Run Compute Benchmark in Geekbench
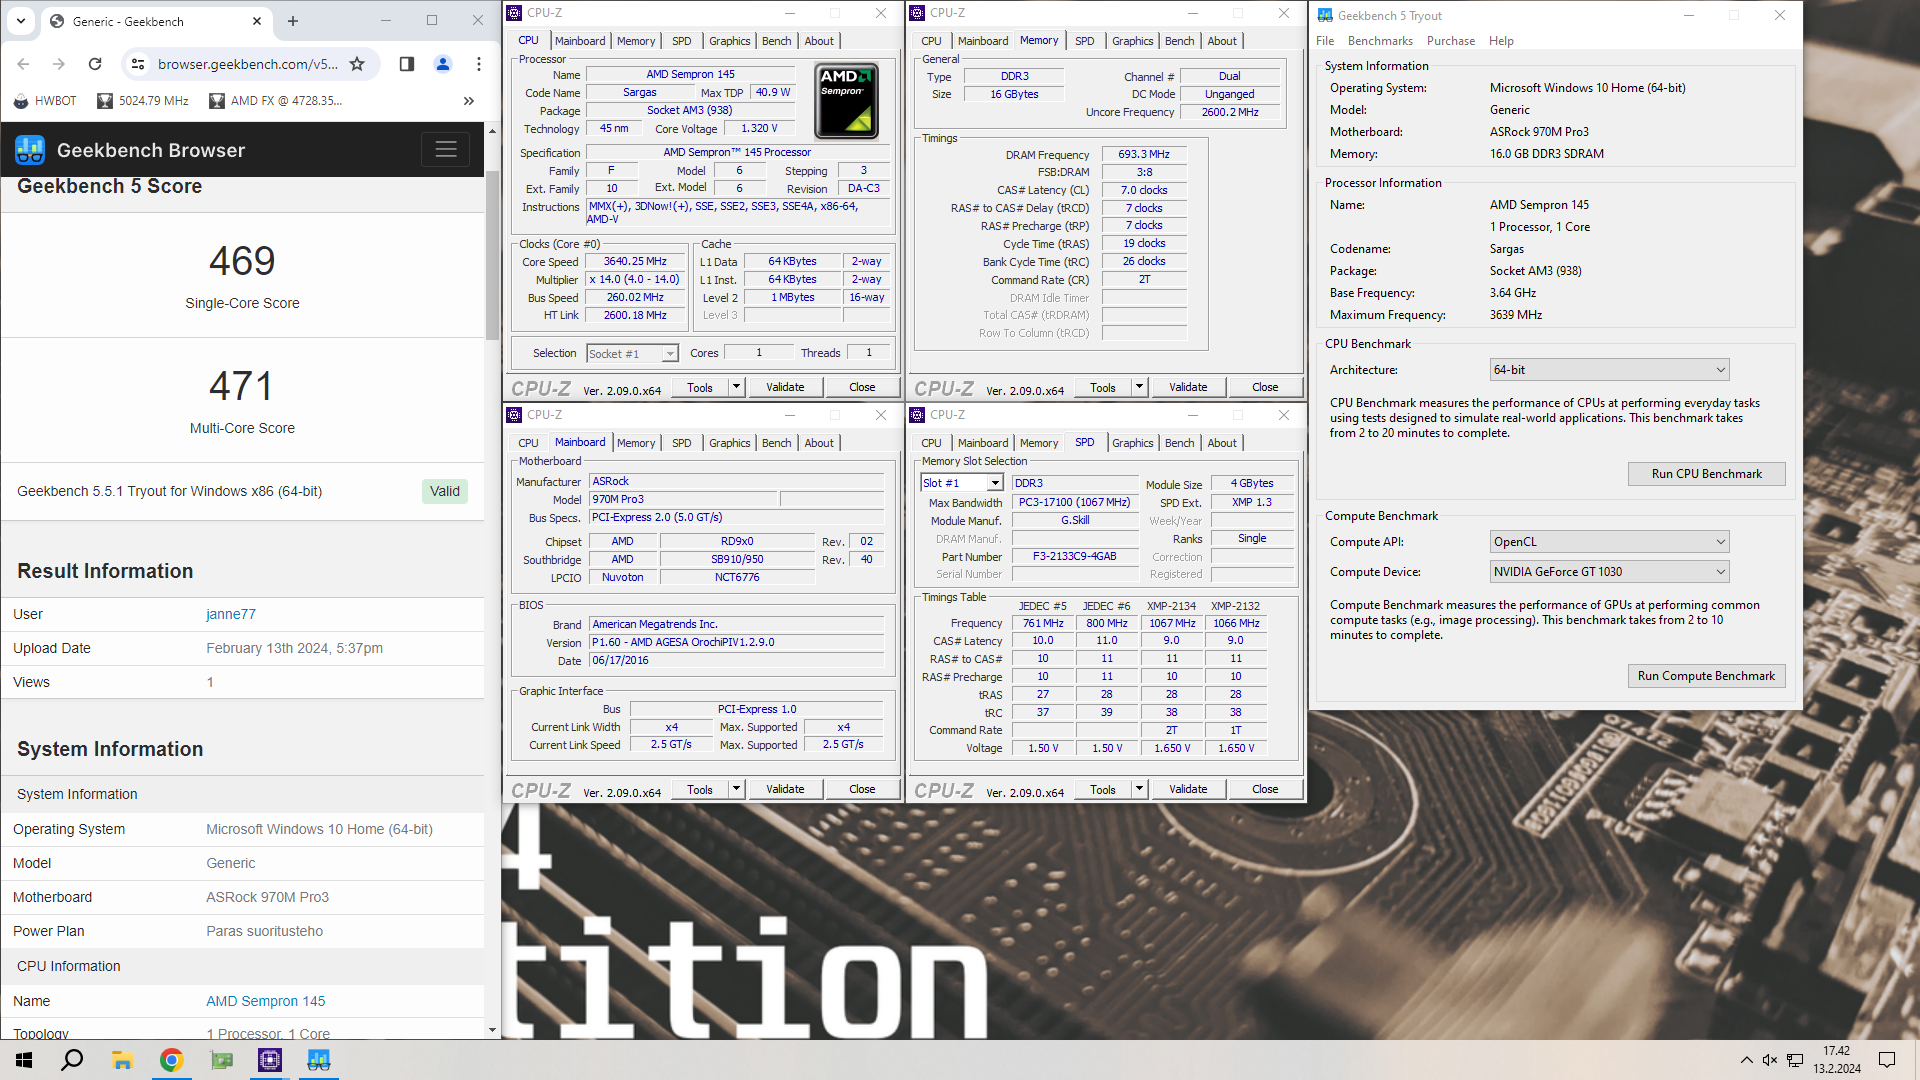1920x1080 pixels. click(1706, 676)
